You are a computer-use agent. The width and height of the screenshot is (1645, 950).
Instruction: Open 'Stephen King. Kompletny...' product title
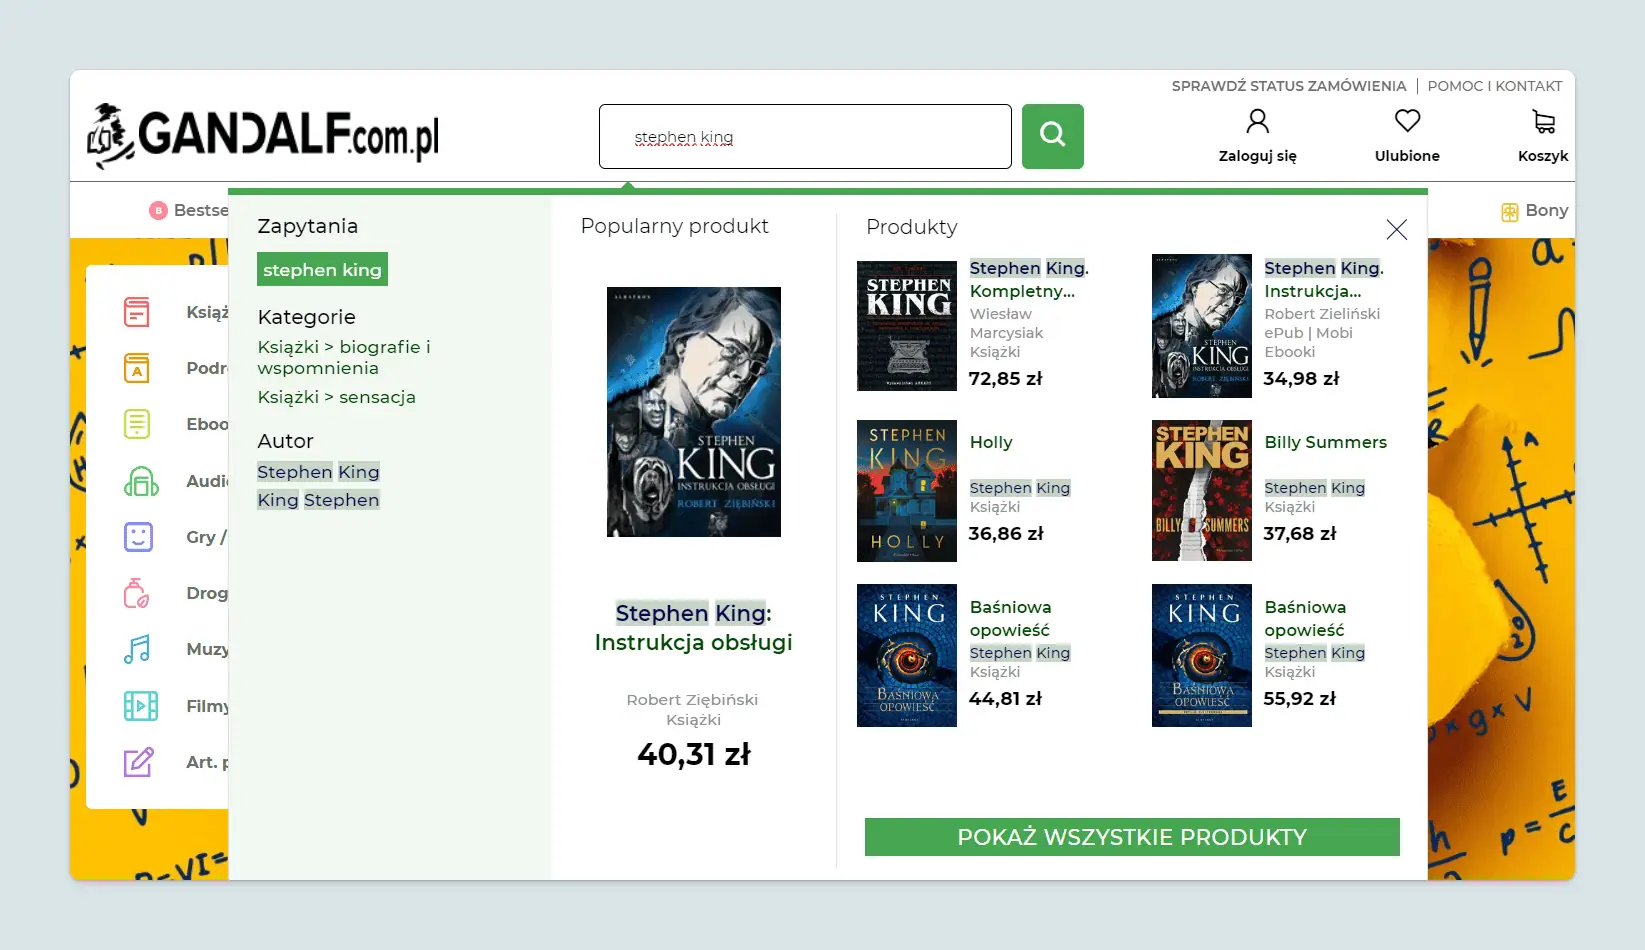click(x=1029, y=279)
